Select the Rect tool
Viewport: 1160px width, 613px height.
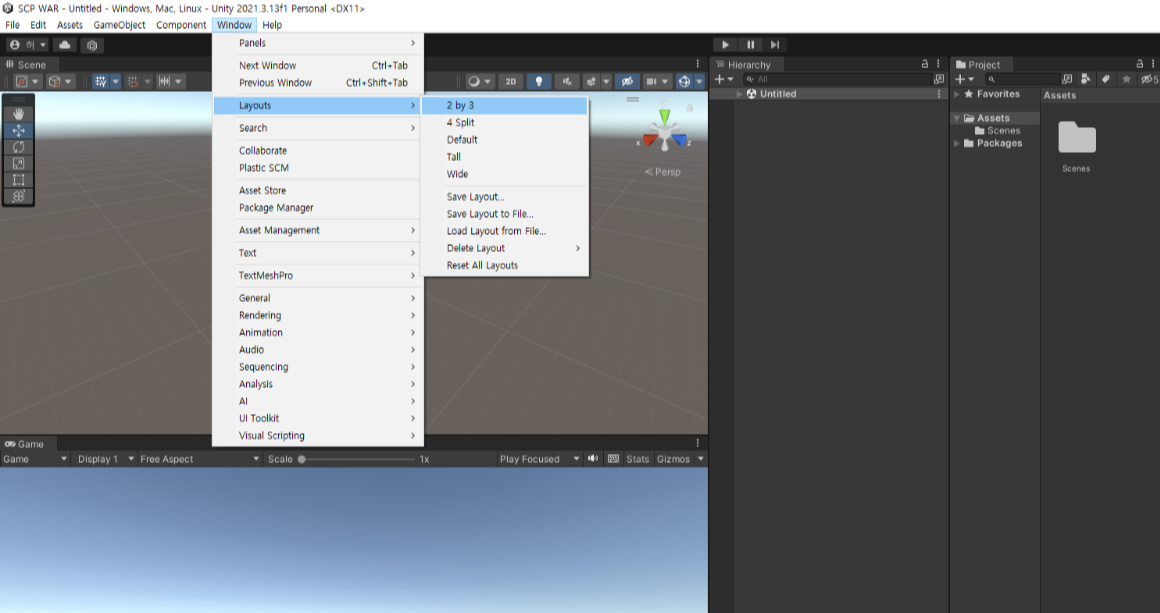[18, 180]
